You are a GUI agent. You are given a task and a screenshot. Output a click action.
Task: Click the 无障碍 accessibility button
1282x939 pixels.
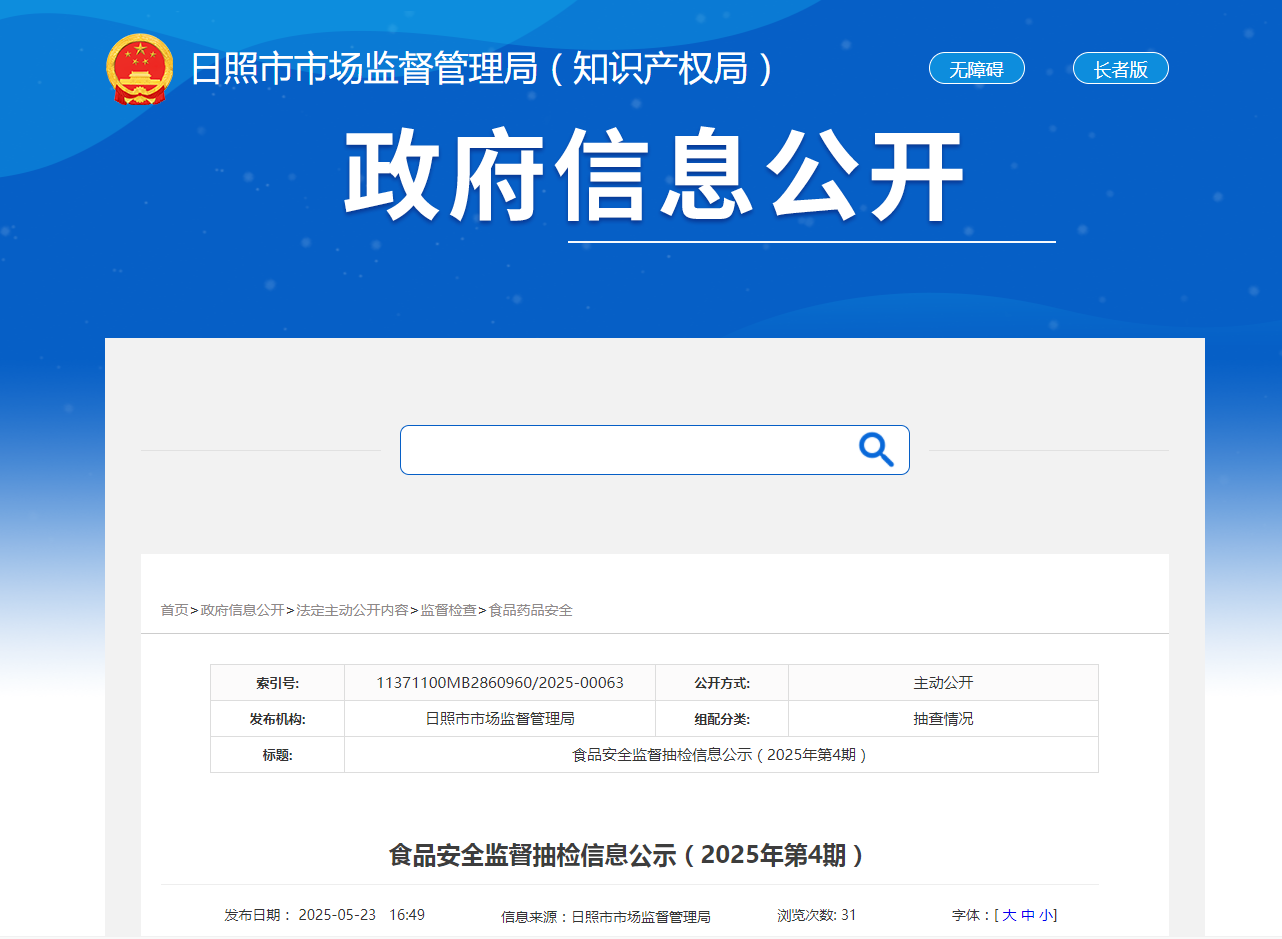point(976,69)
